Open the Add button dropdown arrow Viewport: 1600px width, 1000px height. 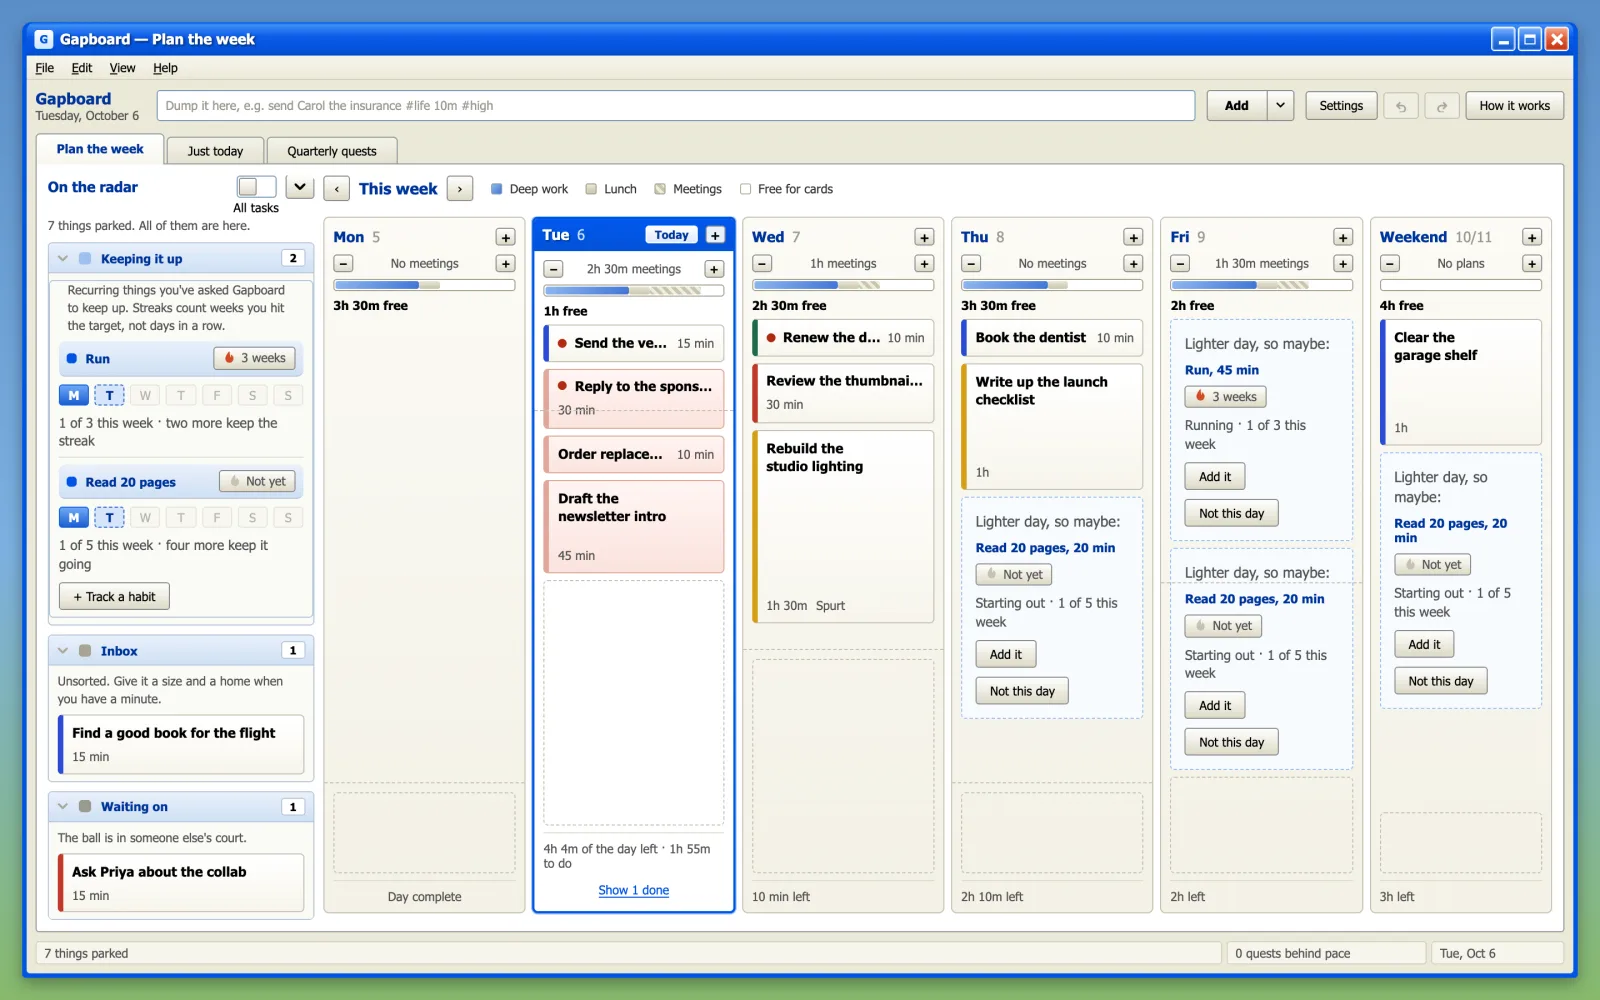pos(1280,106)
